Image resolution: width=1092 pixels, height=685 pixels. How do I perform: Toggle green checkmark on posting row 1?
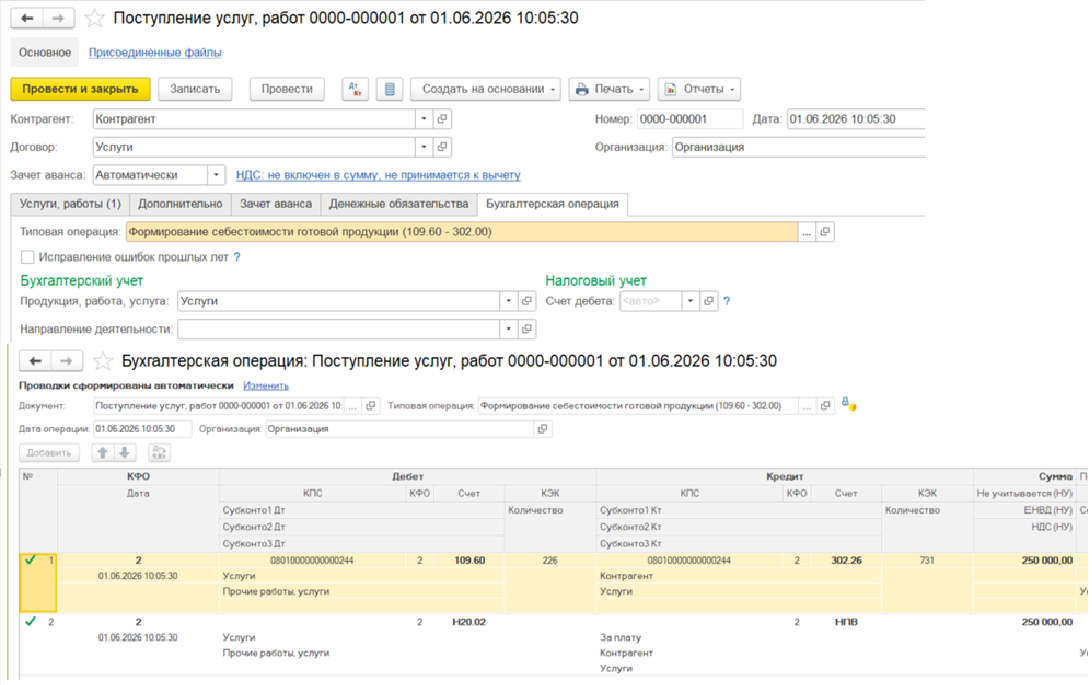(x=30, y=560)
